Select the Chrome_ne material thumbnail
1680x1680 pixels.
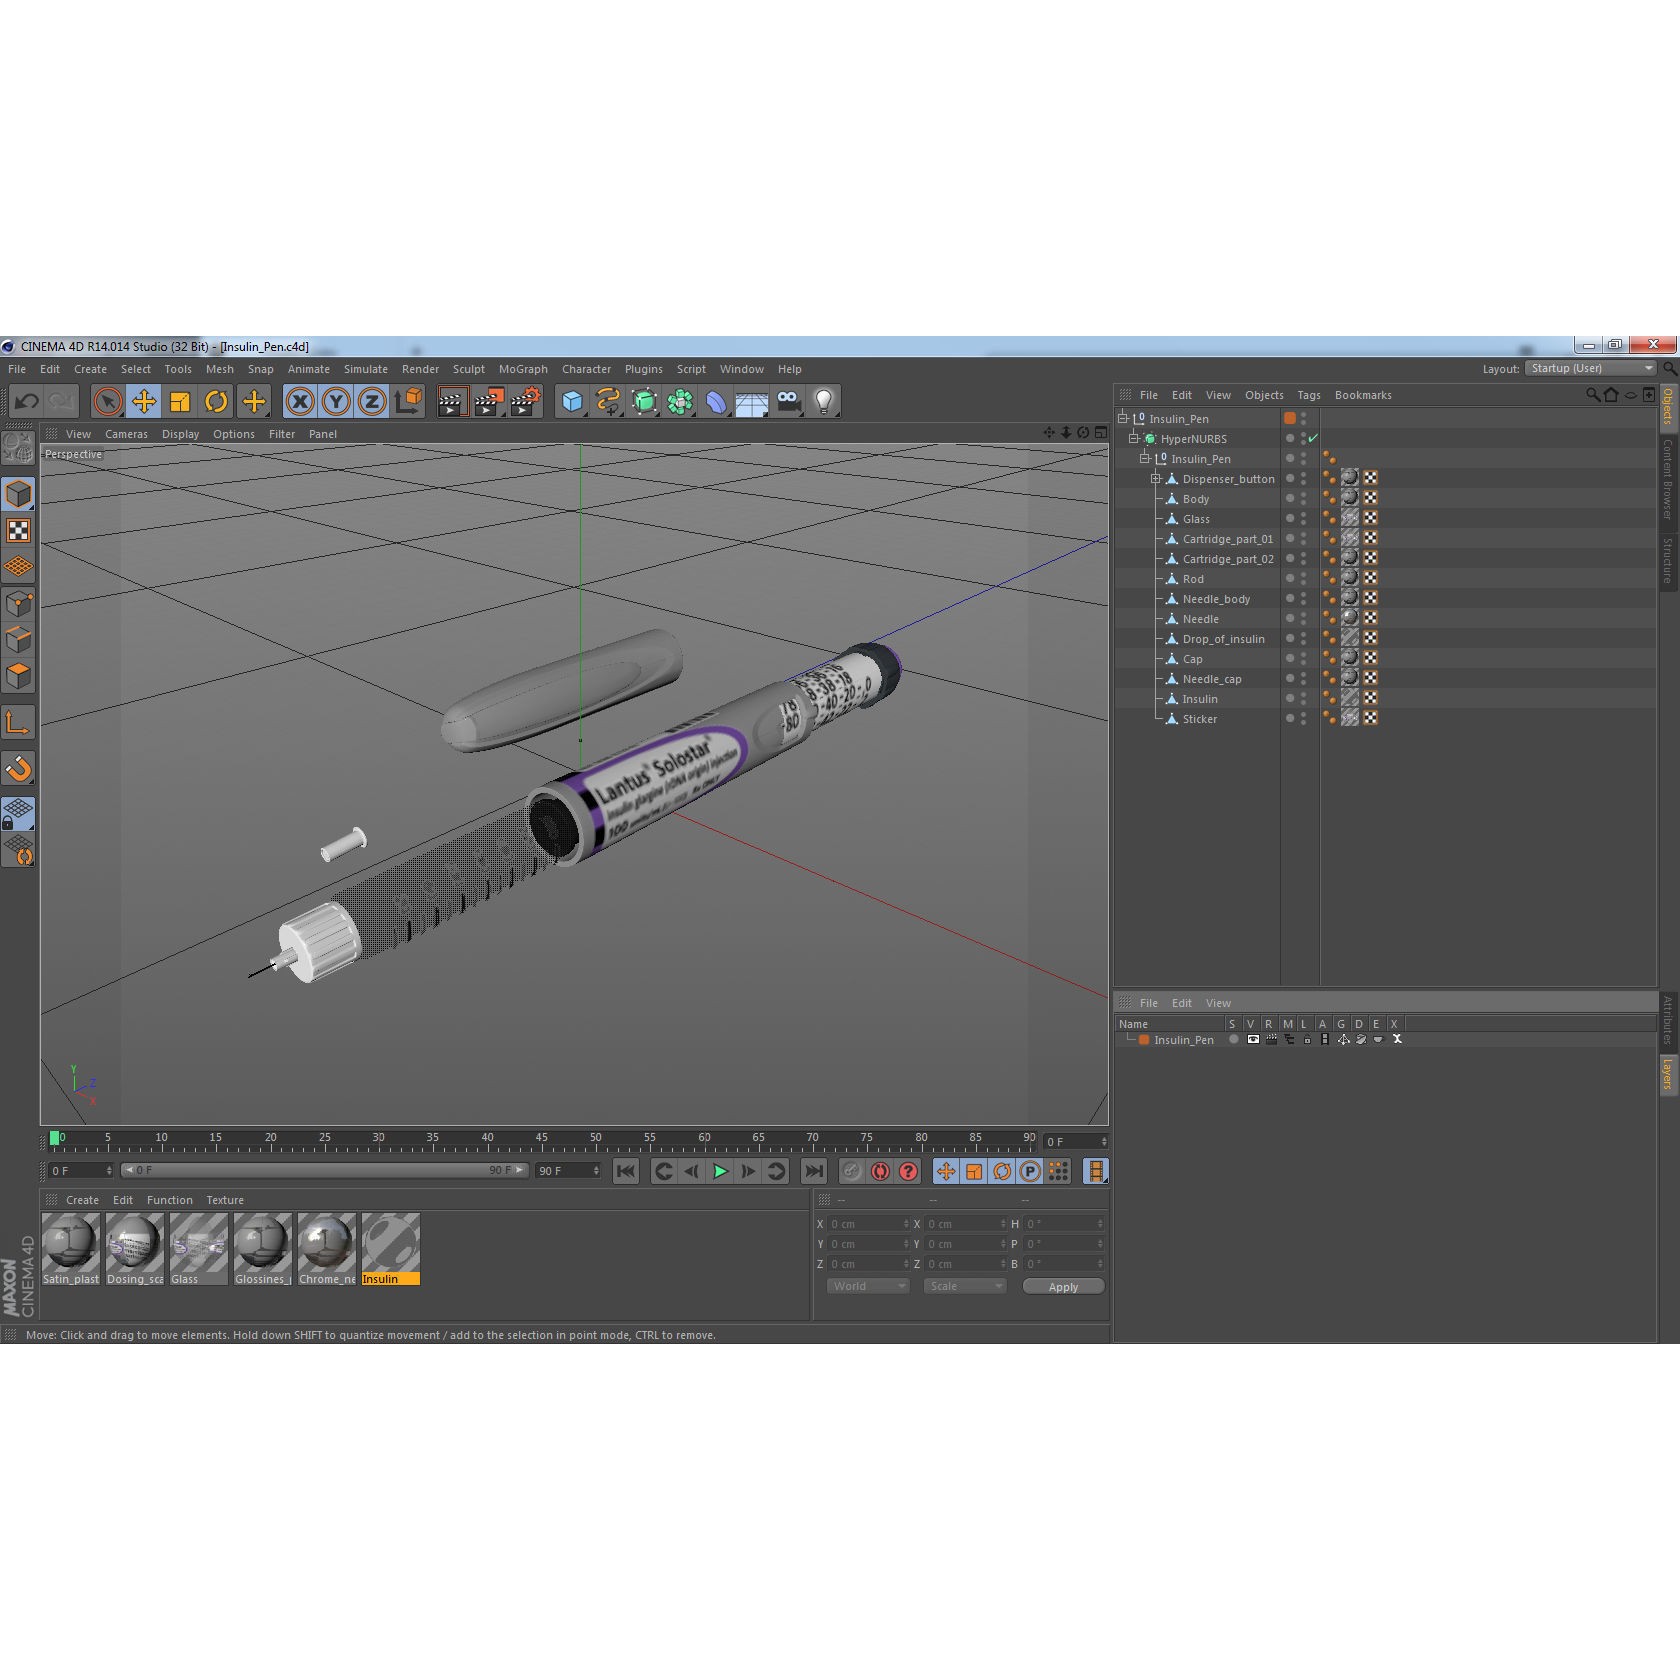click(326, 1245)
